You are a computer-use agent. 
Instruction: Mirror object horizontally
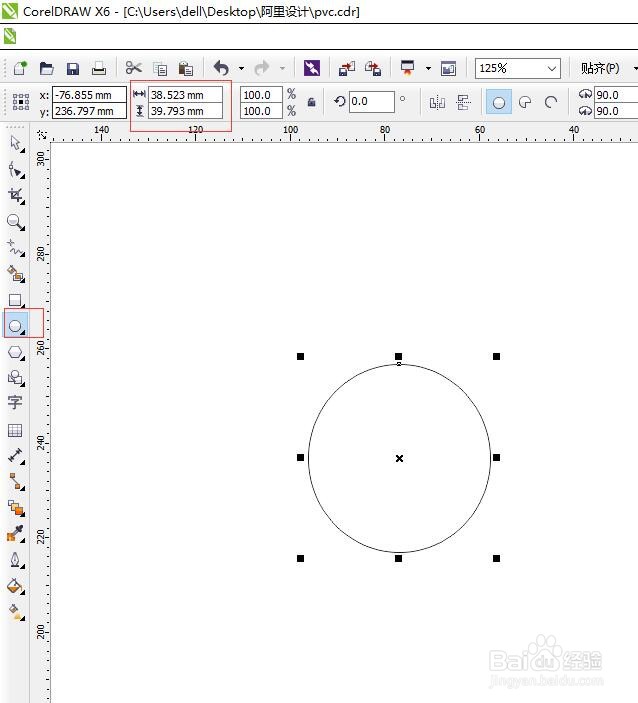(x=437, y=103)
